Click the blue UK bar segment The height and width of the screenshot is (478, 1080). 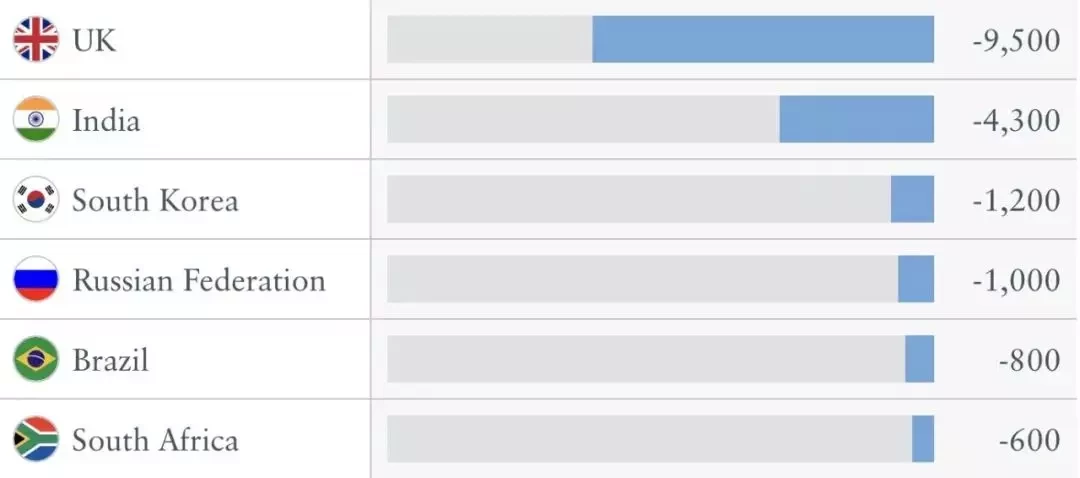click(763, 39)
